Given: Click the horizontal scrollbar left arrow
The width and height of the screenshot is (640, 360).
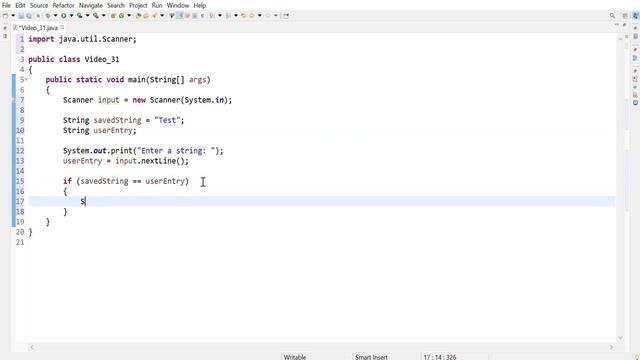Looking at the screenshot, I should coord(32,347).
